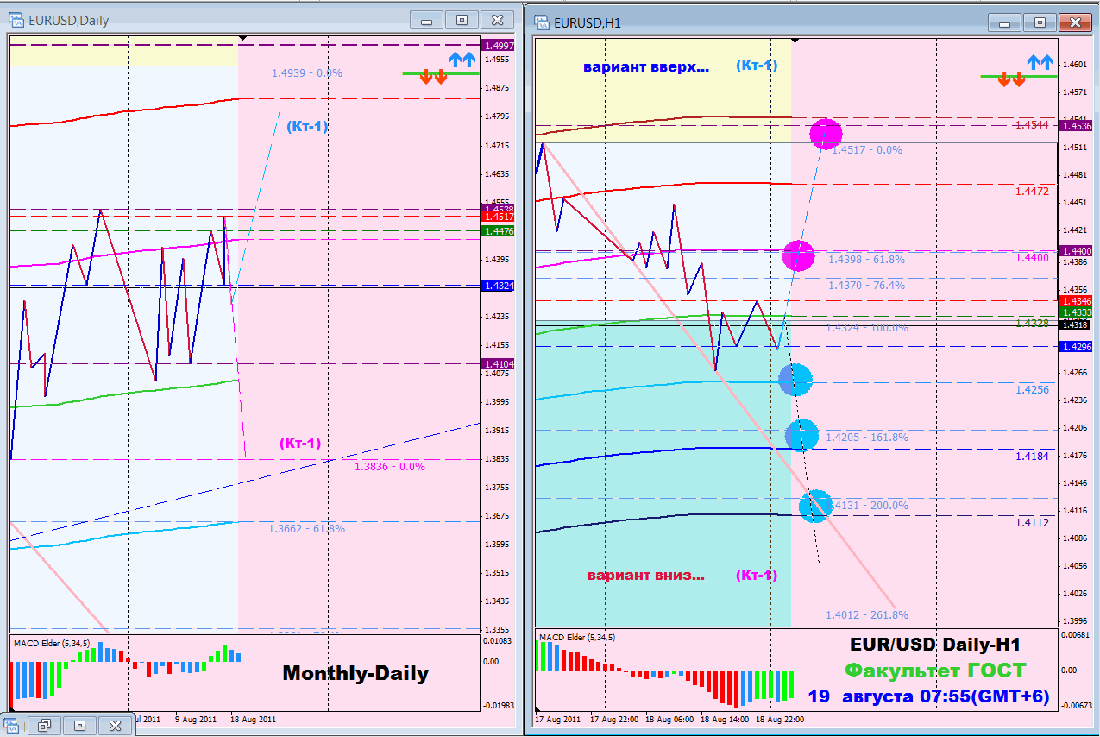Click the red 1.4346 price label on H1
1100x737 pixels.
1075,302
